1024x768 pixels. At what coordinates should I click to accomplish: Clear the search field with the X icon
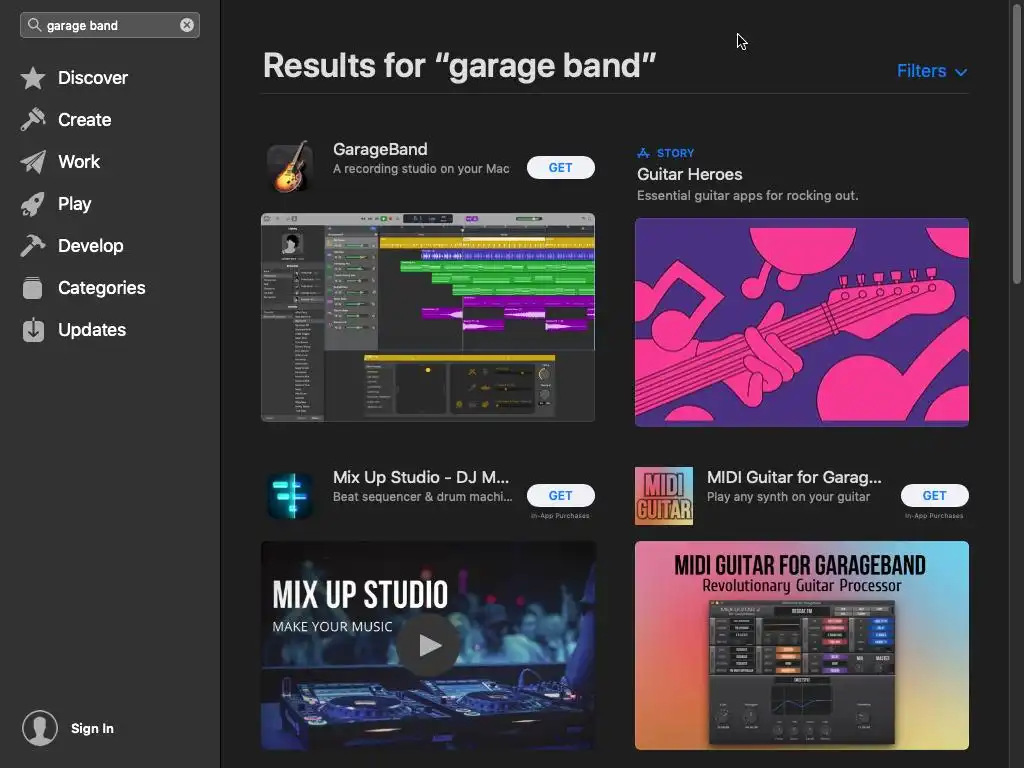point(187,25)
